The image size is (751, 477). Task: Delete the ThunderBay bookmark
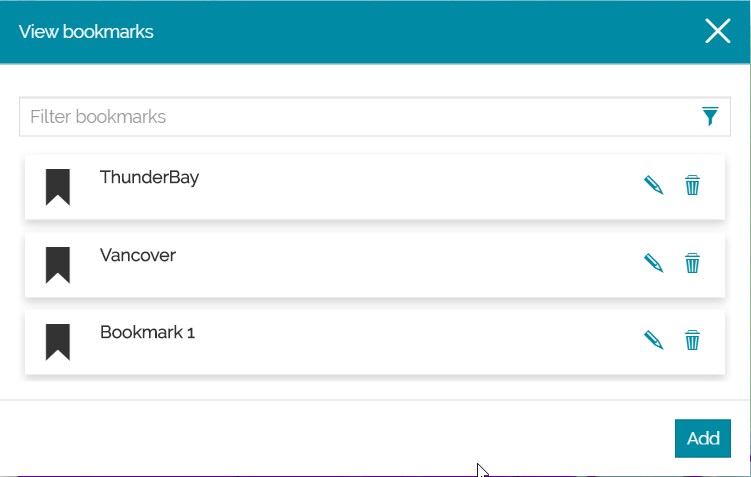[x=692, y=185]
